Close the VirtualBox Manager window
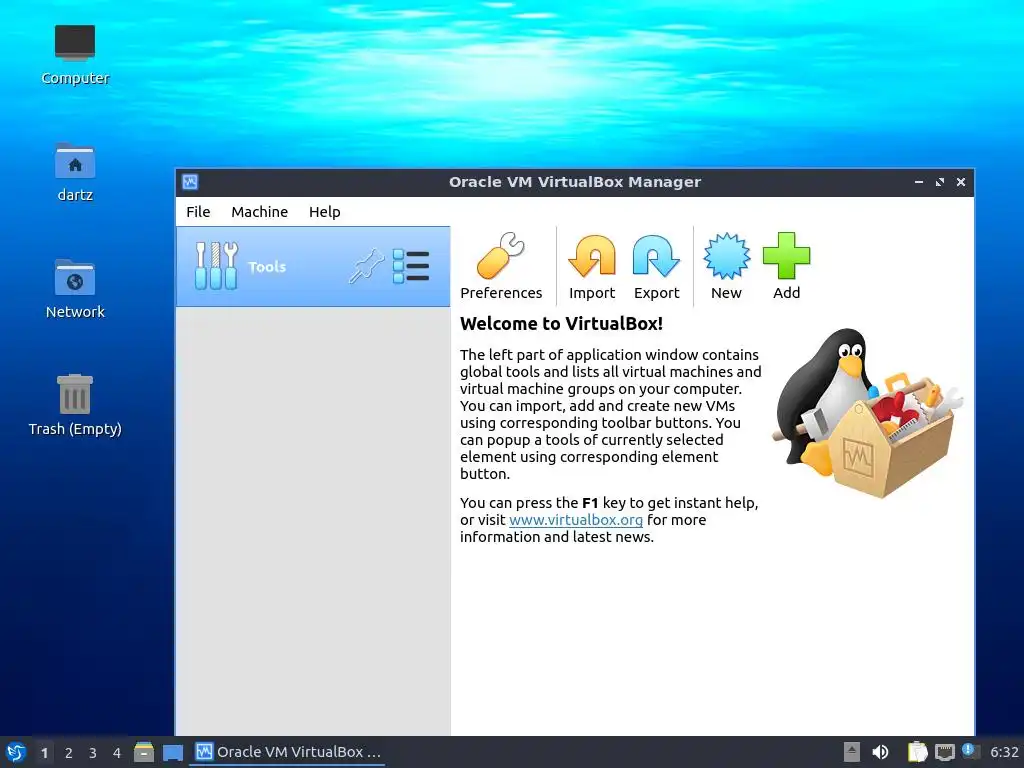This screenshot has height=768, width=1024. (x=961, y=182)
